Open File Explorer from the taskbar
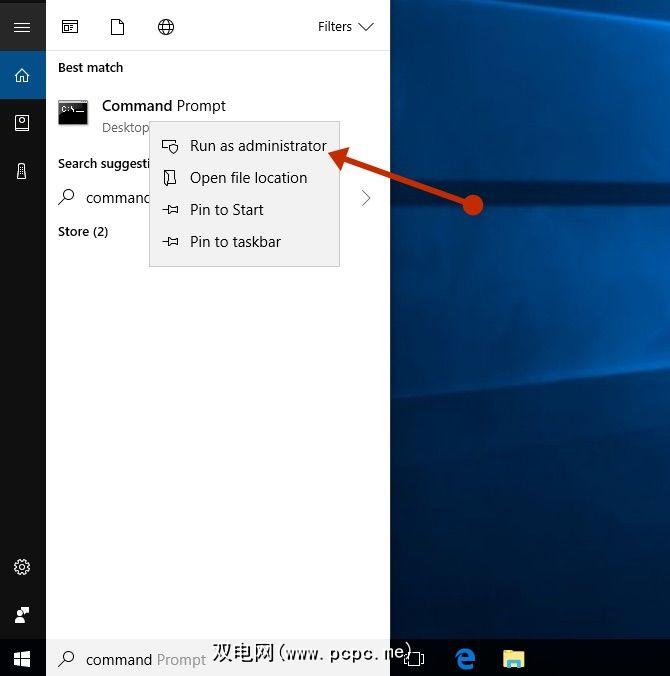This screenshot has width=670, height=676. 513,659
